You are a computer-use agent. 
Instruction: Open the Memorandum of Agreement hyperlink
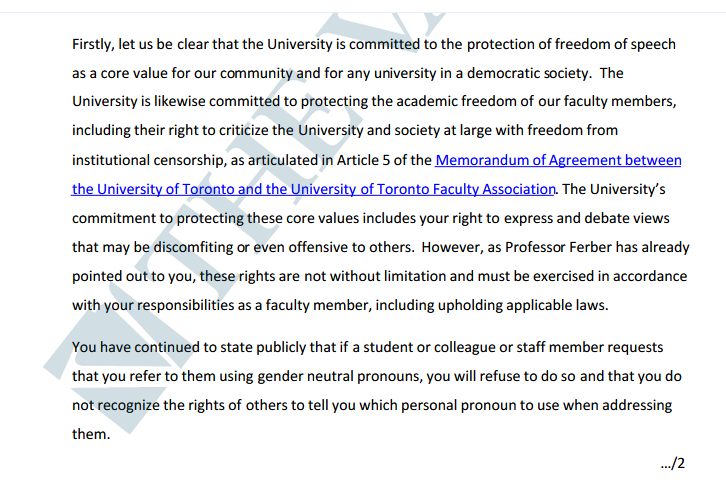pyautogui.click(x=558, y=160)
